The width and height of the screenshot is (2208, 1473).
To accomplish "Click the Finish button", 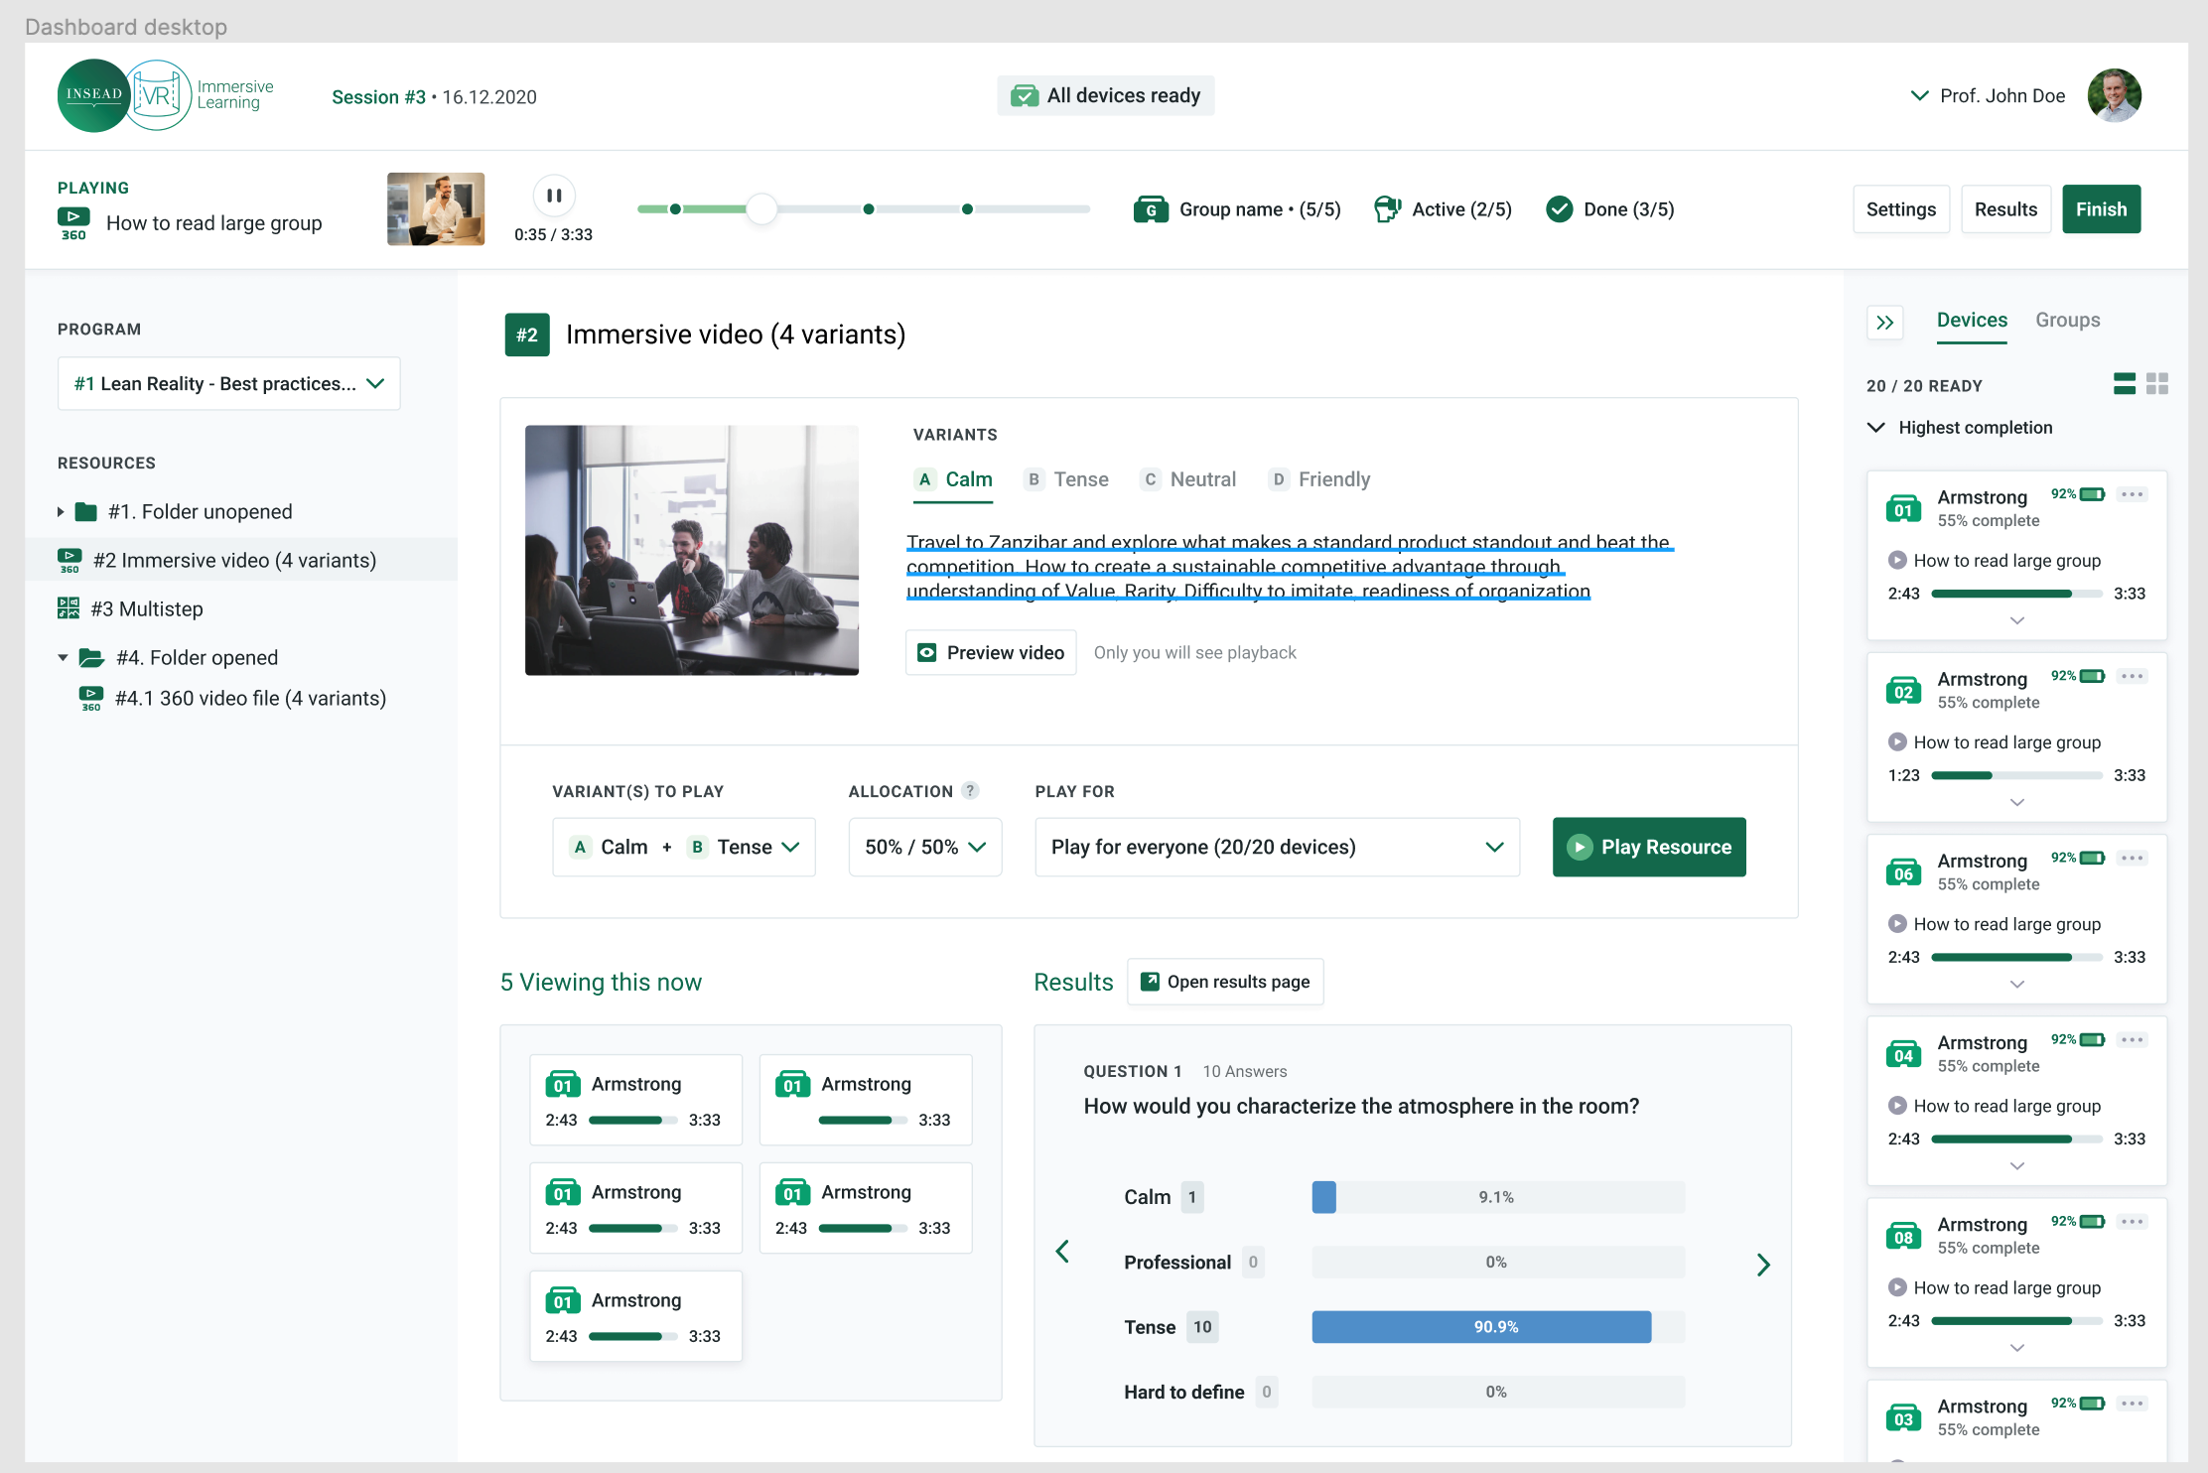I will click(2100, 210).
